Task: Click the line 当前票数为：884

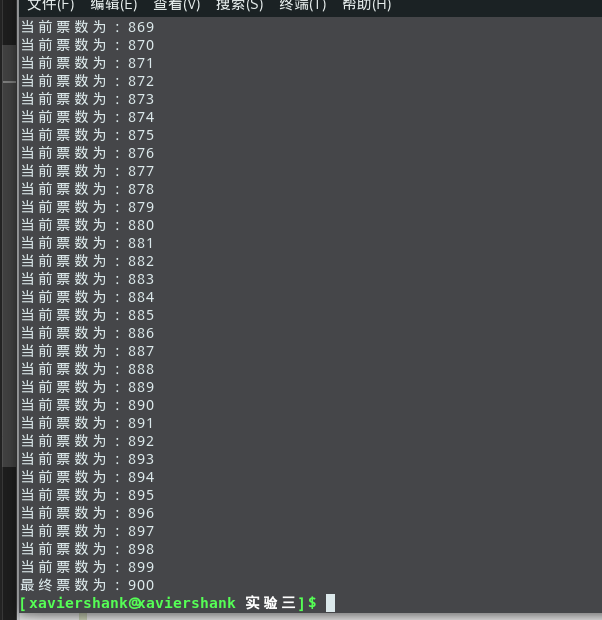Action: coord(87,297)
